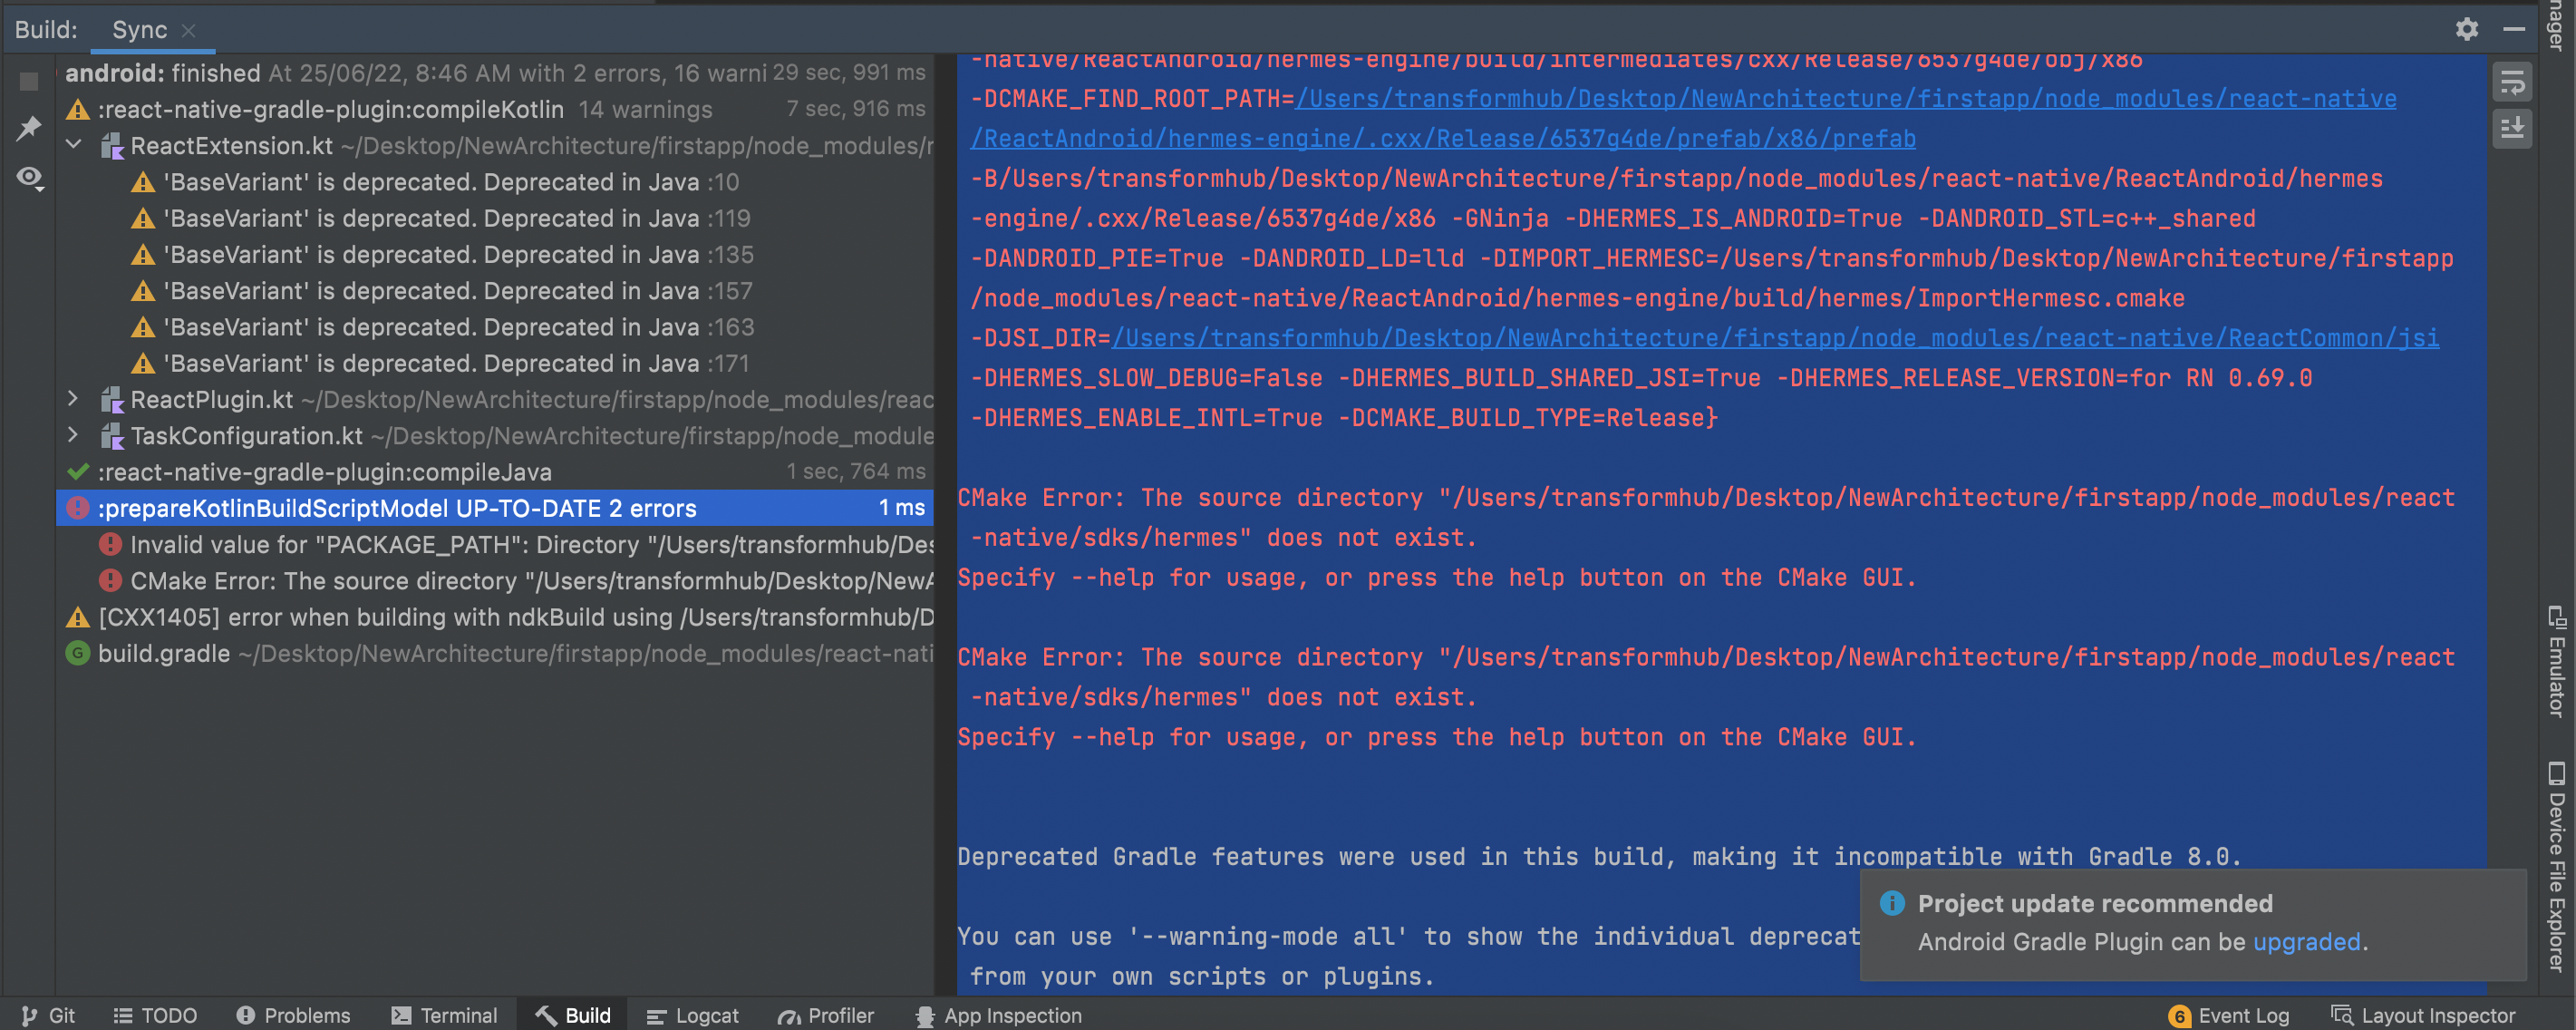2576x1030 pixels.
Task: Toggle soft-wrap in build output
Action: pos(2512,81)
